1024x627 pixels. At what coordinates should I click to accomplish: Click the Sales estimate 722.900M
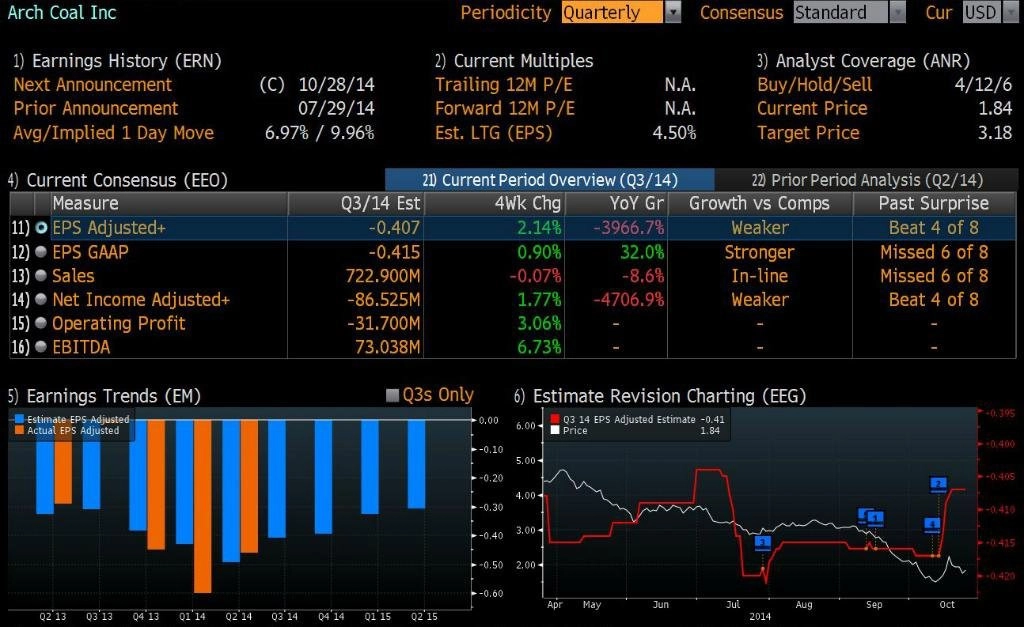[x=383, y=276]
